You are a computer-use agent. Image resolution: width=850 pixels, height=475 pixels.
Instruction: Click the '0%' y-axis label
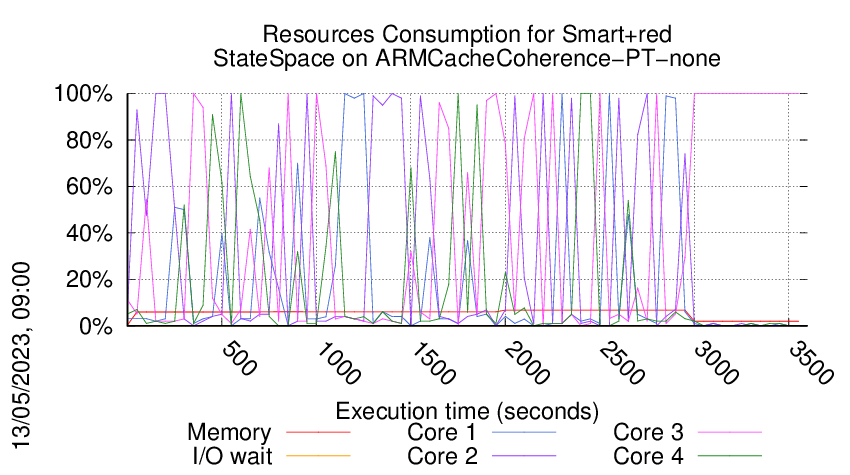click(96, 326)
